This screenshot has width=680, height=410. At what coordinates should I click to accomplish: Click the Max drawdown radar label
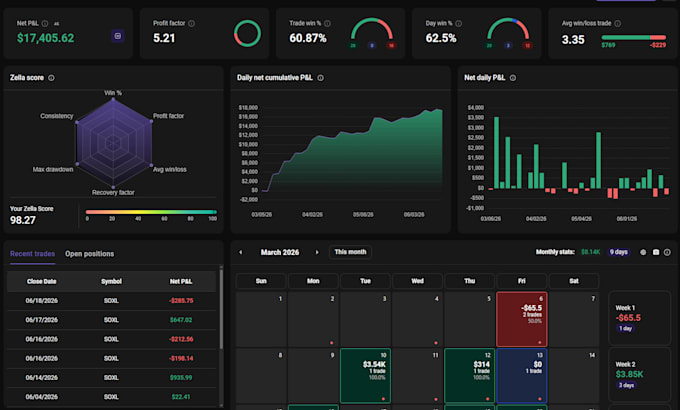[x=53, y=170]
